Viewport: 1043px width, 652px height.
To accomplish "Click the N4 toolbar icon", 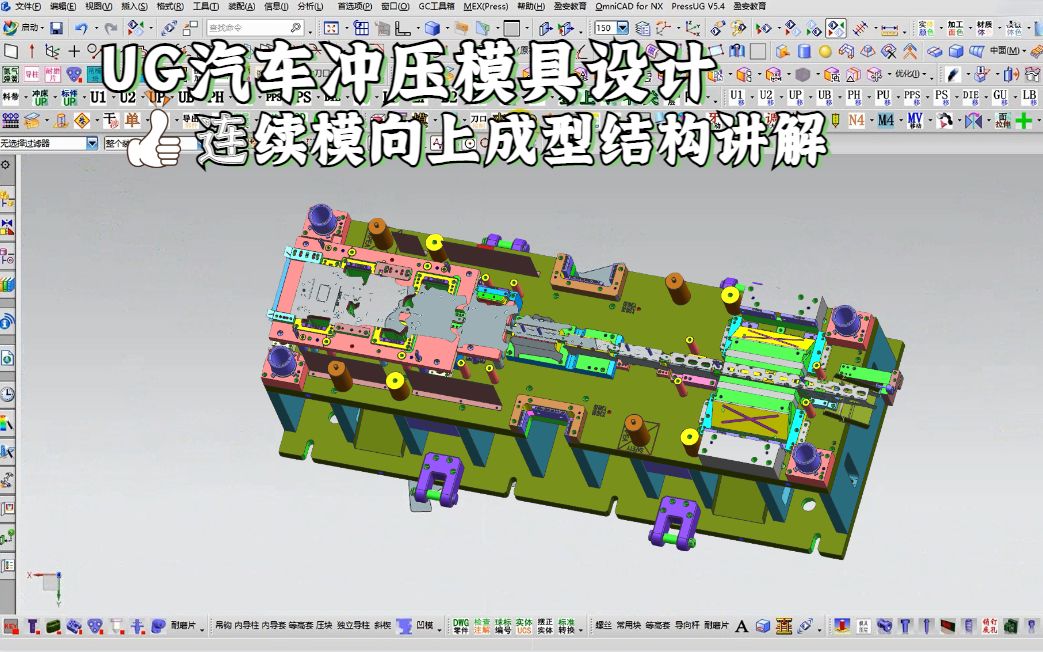I will (856, 120).
